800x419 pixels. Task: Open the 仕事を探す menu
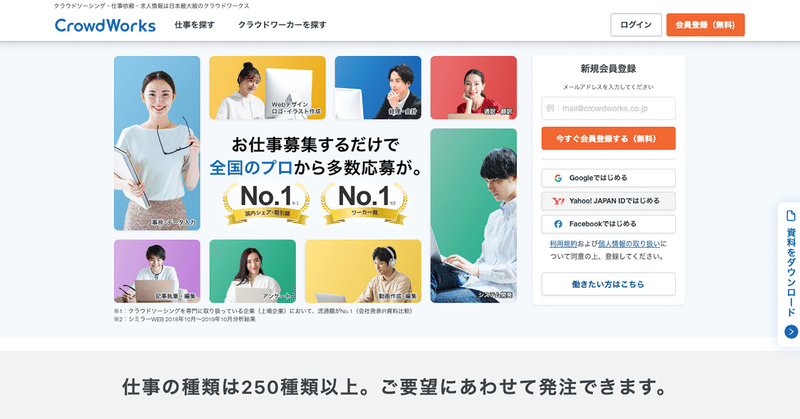pos(194,24)
